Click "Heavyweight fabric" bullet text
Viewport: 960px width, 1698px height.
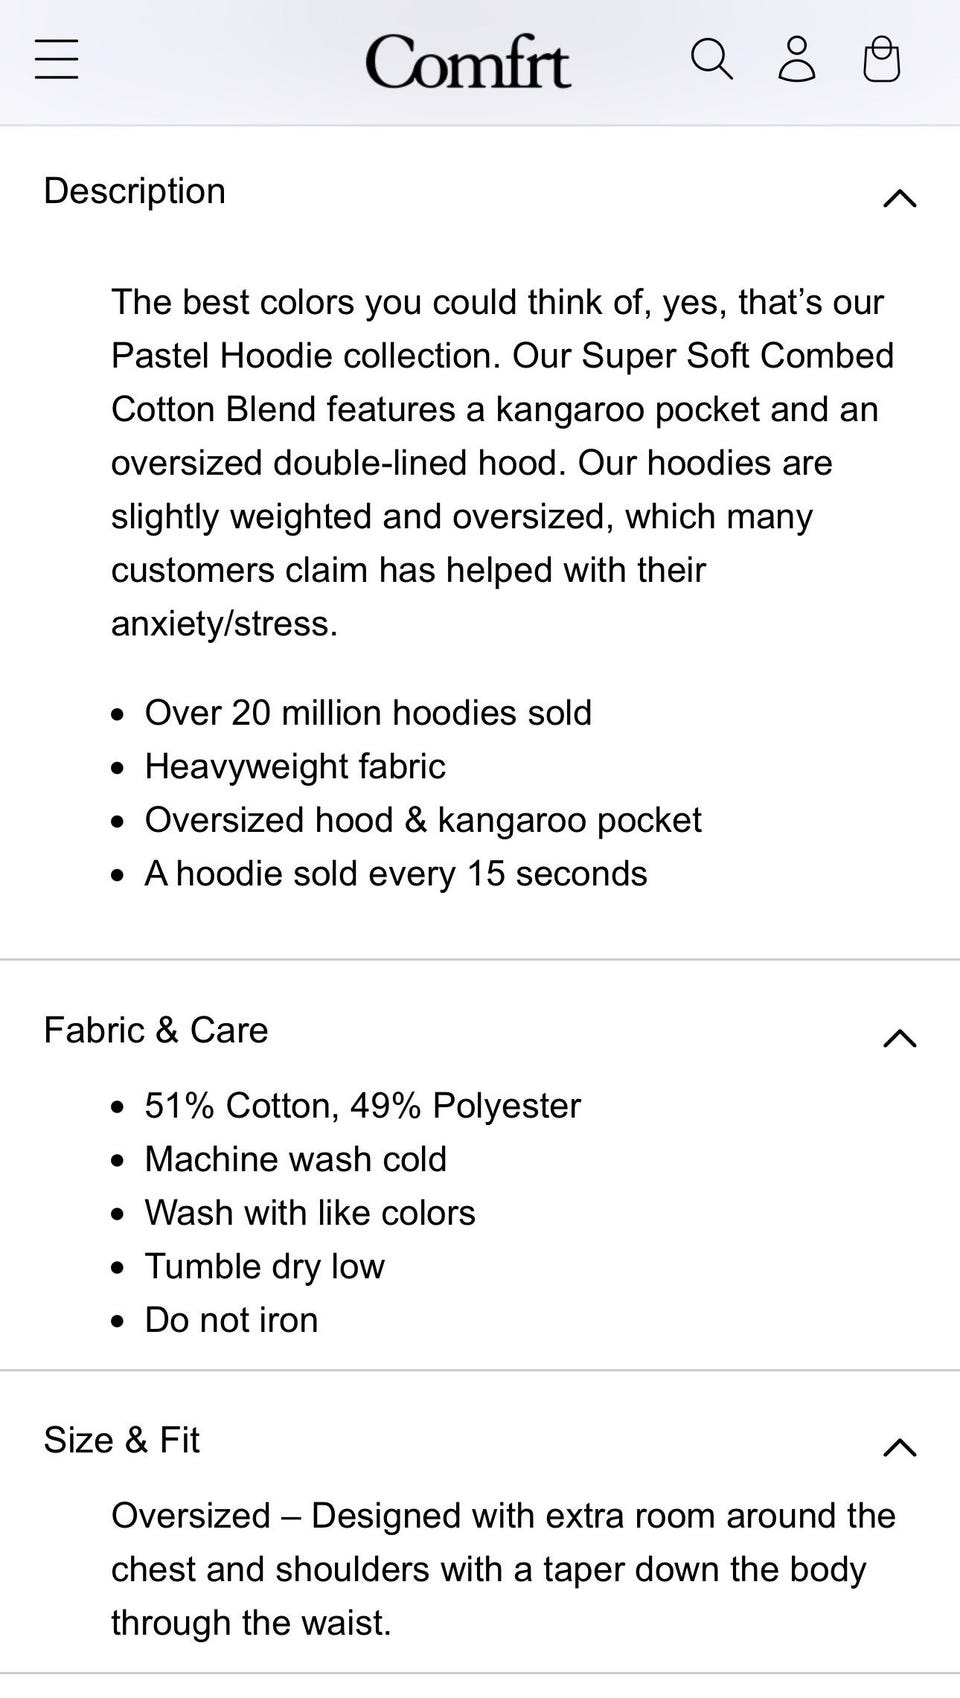[x=295, y=766]
